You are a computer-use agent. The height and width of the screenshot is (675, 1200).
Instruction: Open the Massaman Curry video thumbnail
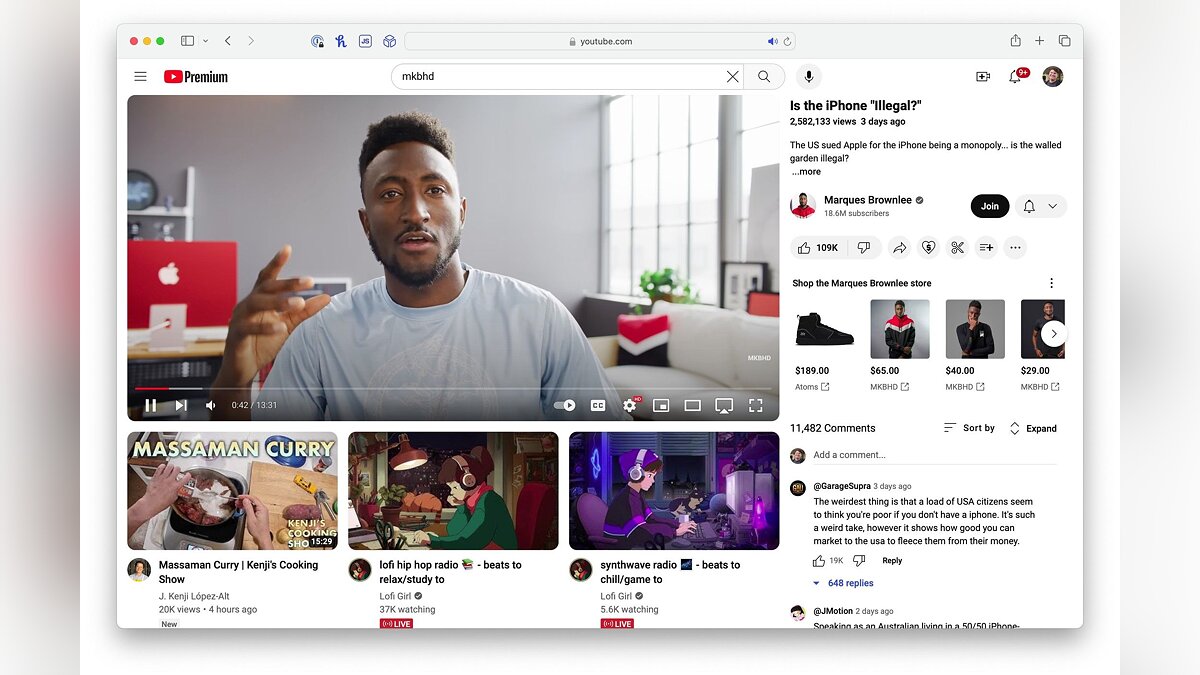click(232, 491)
